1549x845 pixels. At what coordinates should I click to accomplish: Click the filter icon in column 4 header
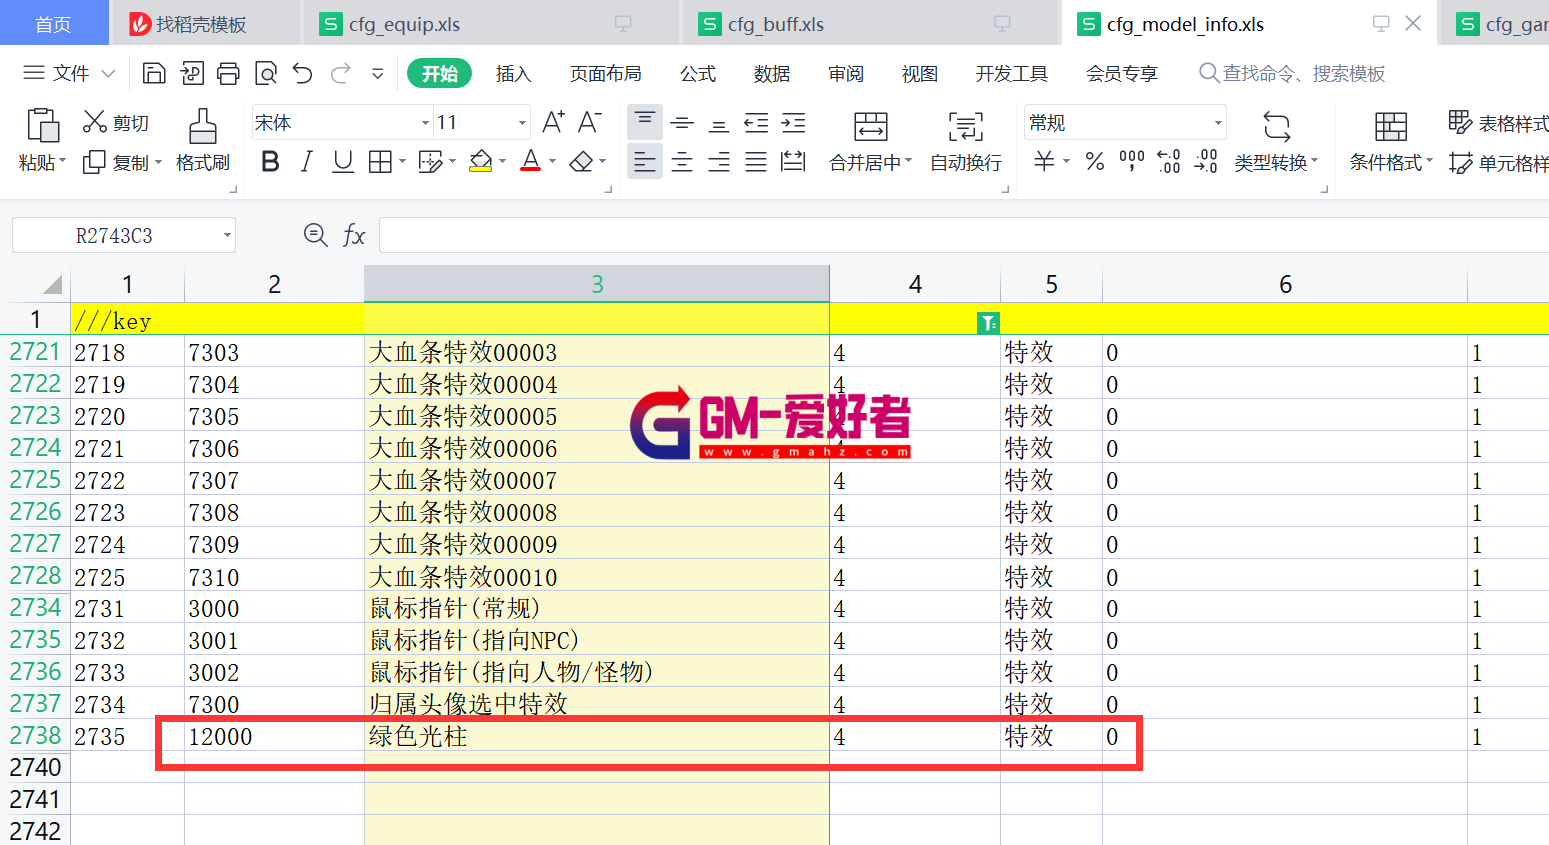tap(988, 322)
